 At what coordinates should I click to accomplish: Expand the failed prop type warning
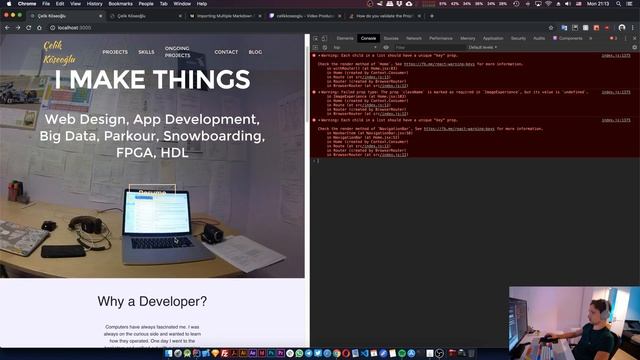click(x=319, y=92)
